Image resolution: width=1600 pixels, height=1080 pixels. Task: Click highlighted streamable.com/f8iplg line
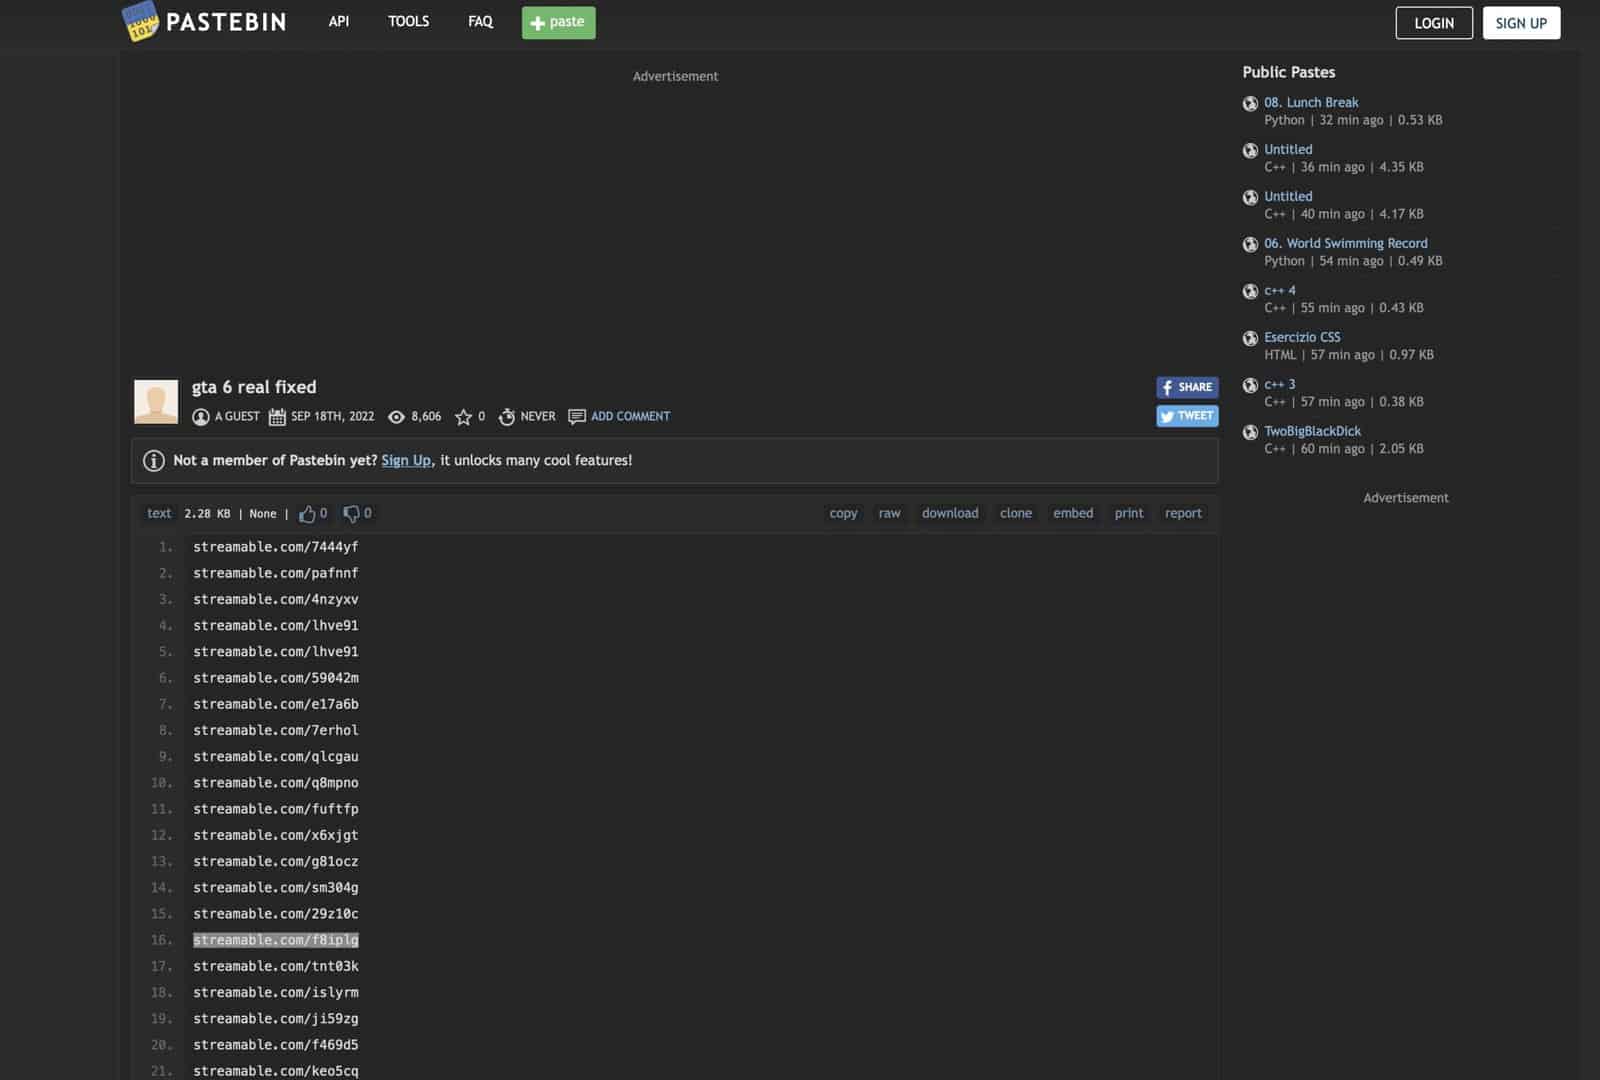click(276, 940)
